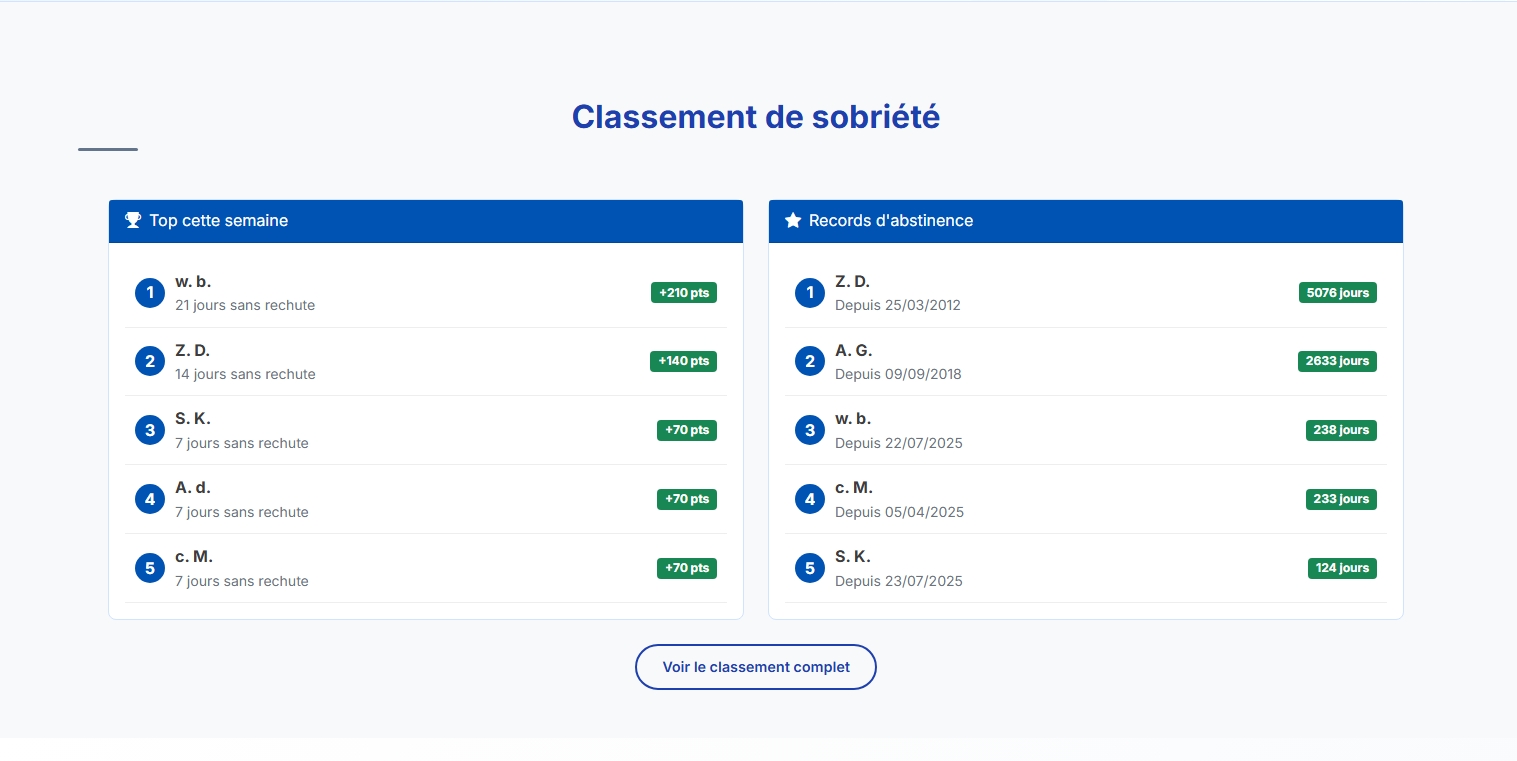Click the +140 pts badge
The image size is (1517, 761).
[x=683, y=361]
